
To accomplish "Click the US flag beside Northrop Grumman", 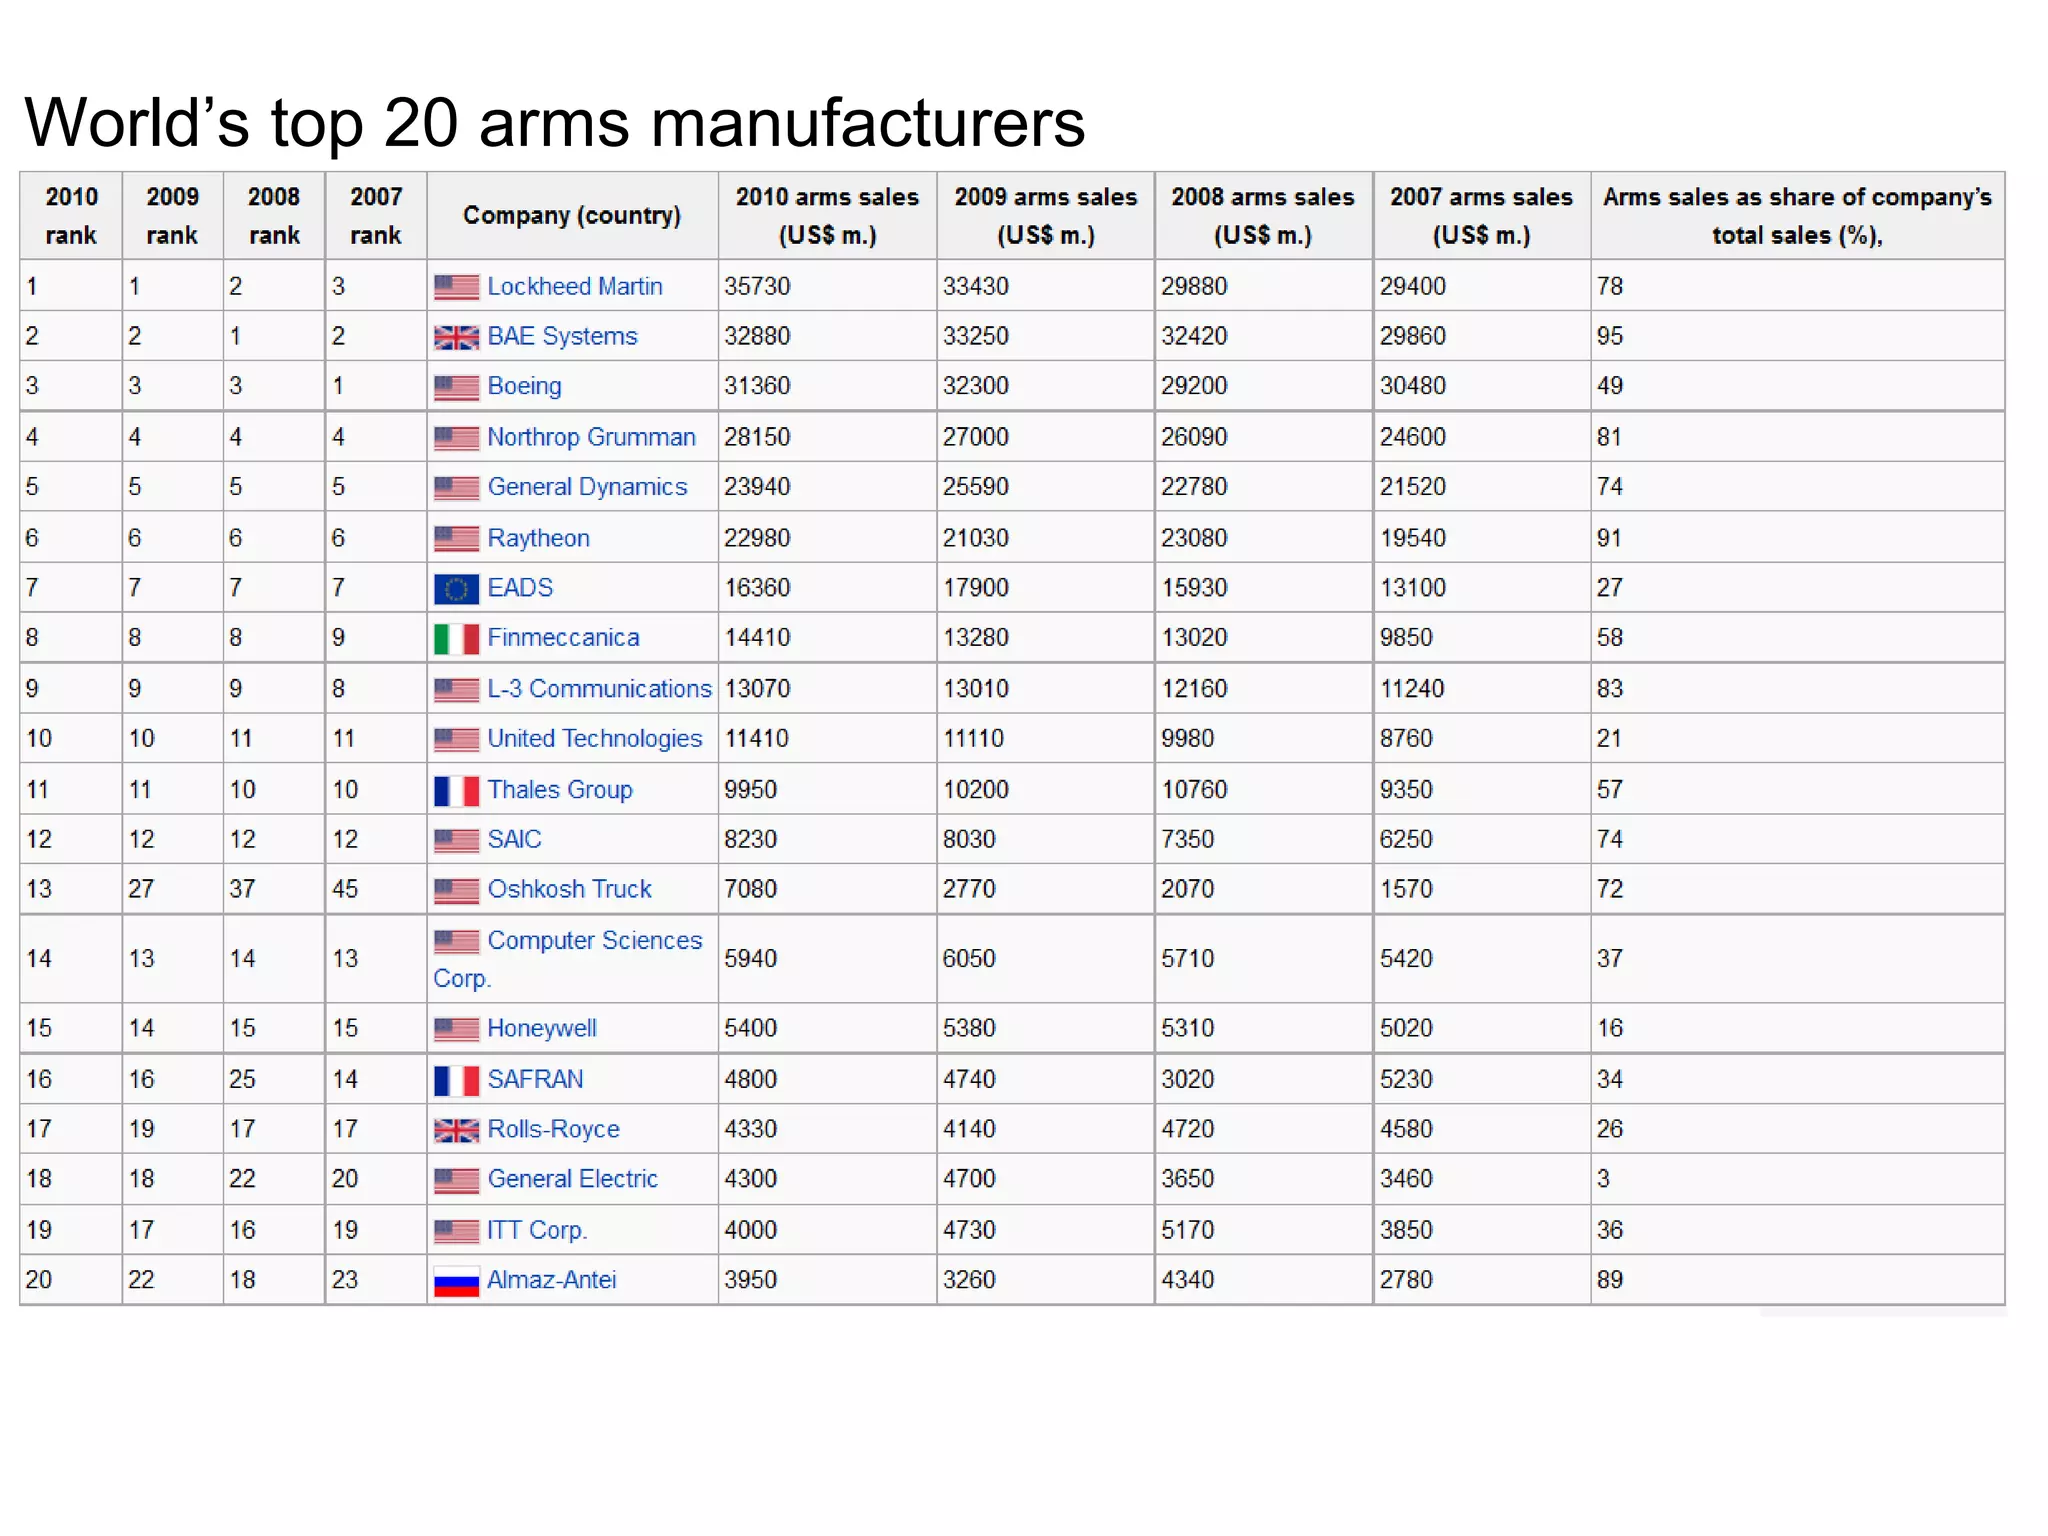I will point(456,438).
